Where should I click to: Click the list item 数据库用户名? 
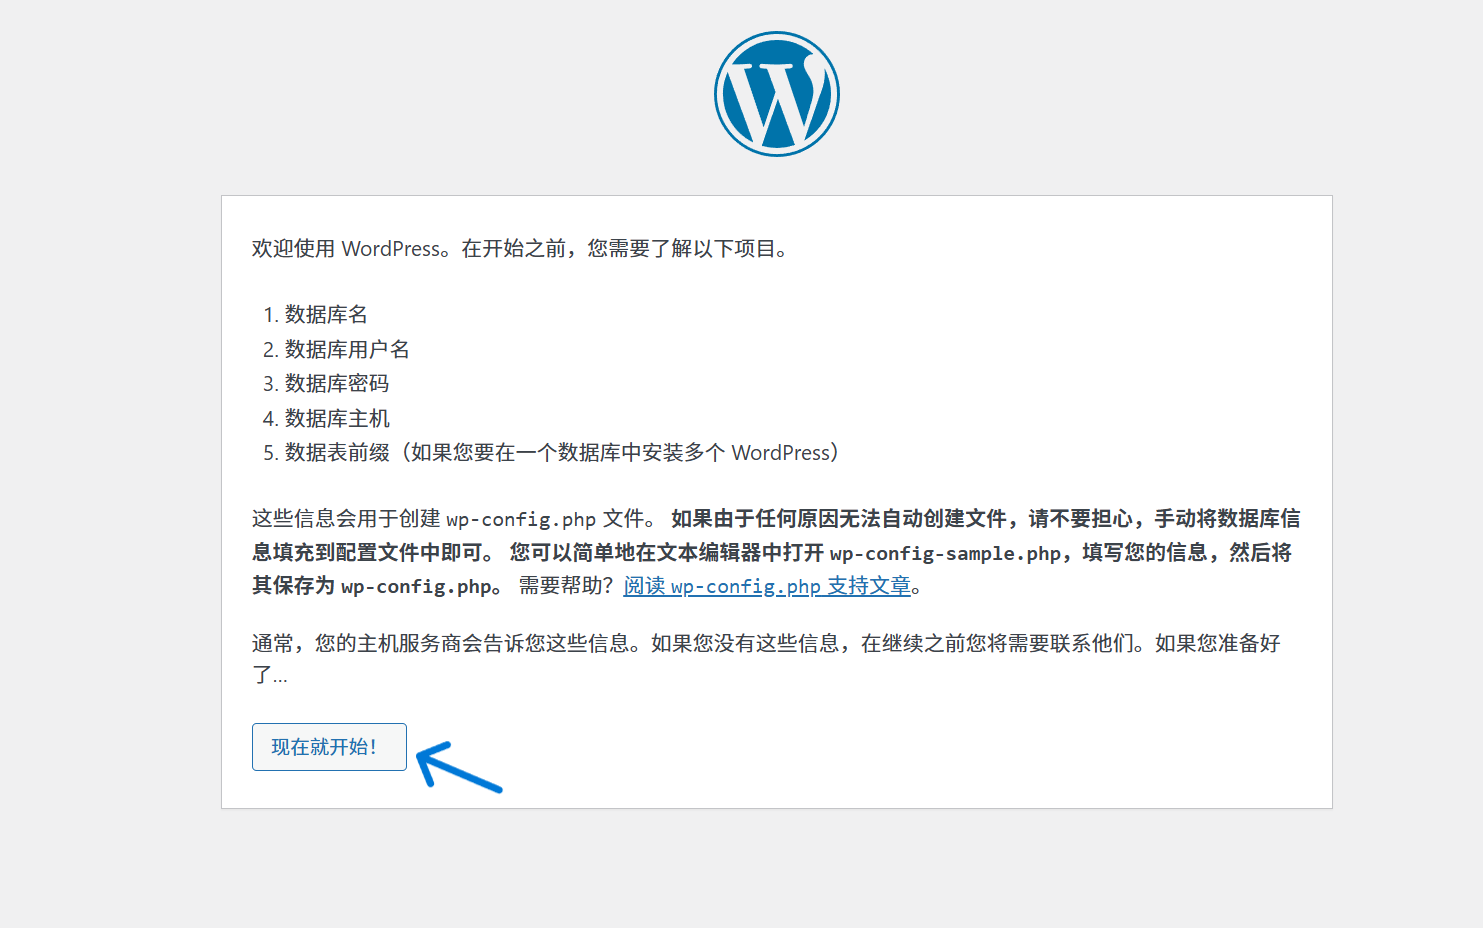pos(347,349)
